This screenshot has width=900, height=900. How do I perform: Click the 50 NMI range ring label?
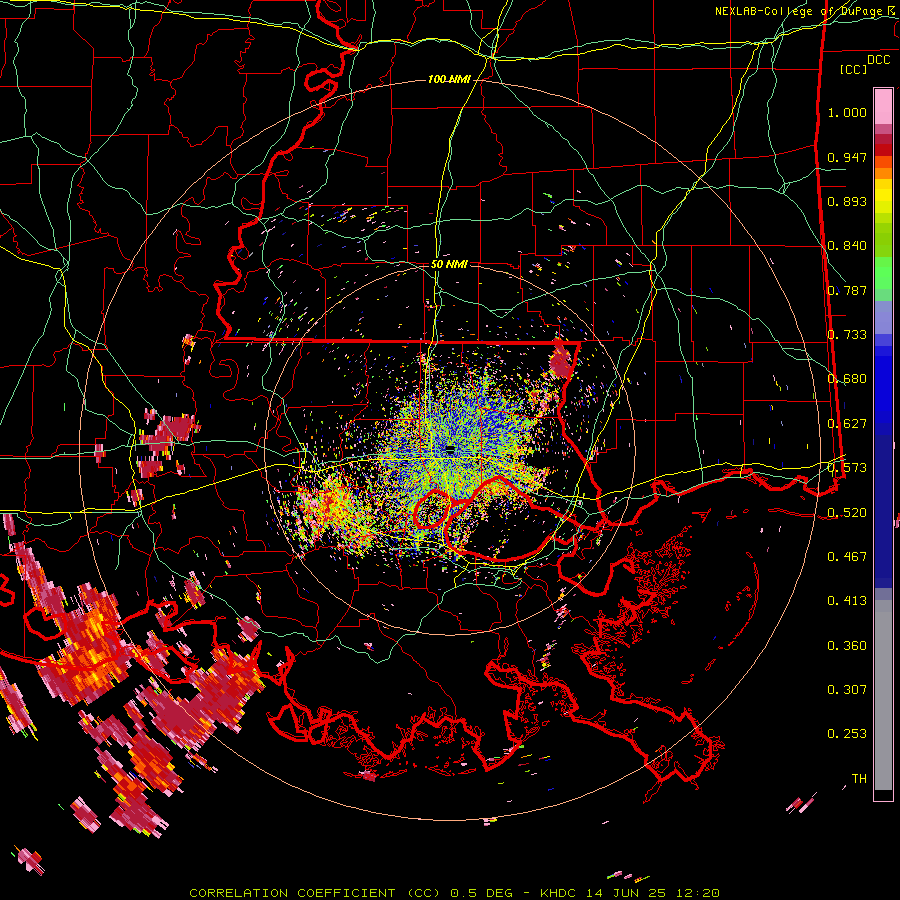449,264
